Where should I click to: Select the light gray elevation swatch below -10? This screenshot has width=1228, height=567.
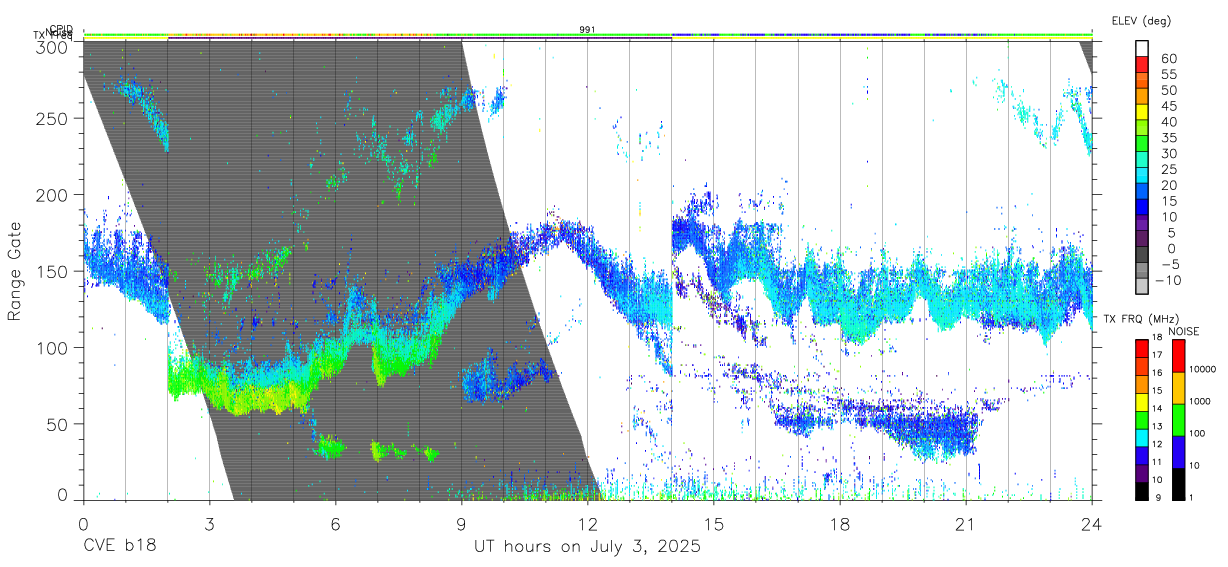[x=1143, y=288]
